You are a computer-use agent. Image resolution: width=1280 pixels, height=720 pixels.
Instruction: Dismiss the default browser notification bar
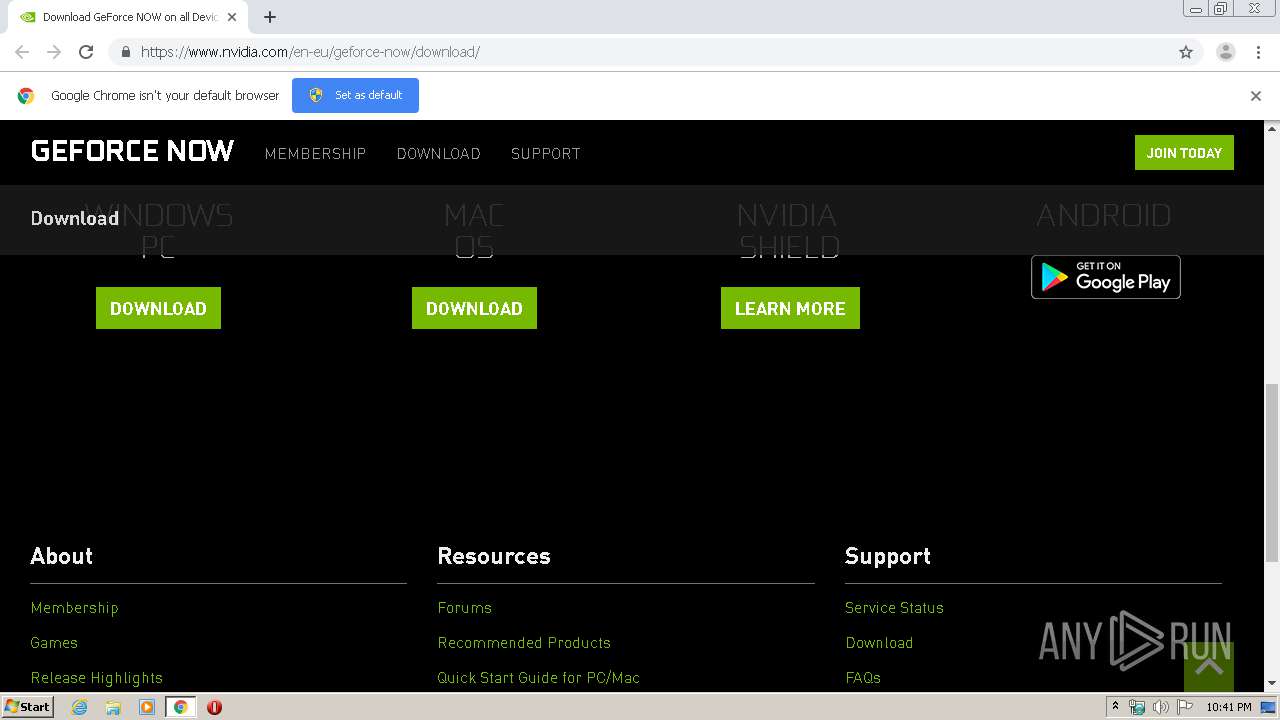1256,96
